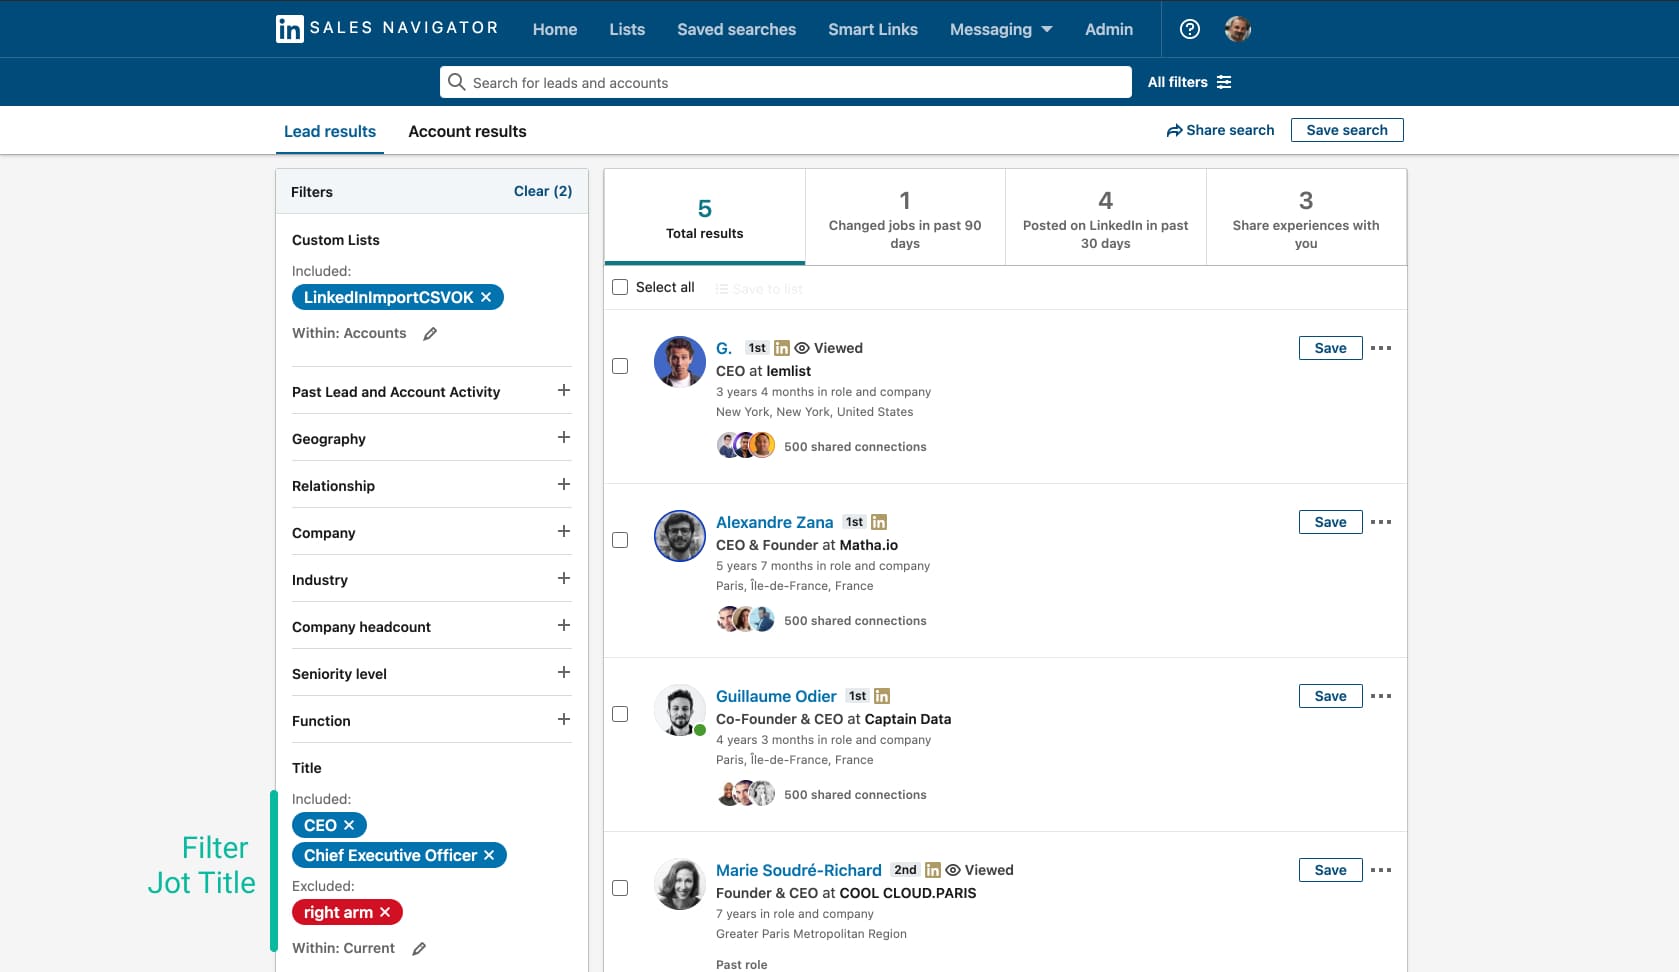Screen dimensions: 1679x972
Task: Click LinkedIn badge beside Alexandre Zana
Action: click(x=879, y=522)
